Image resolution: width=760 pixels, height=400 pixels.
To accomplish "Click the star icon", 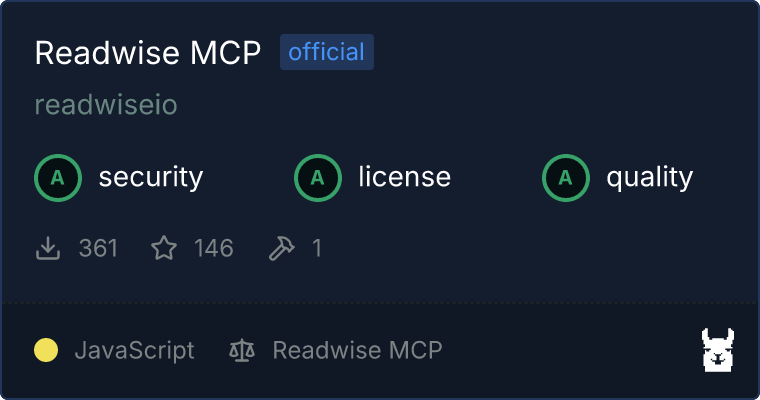I will 164,248.
